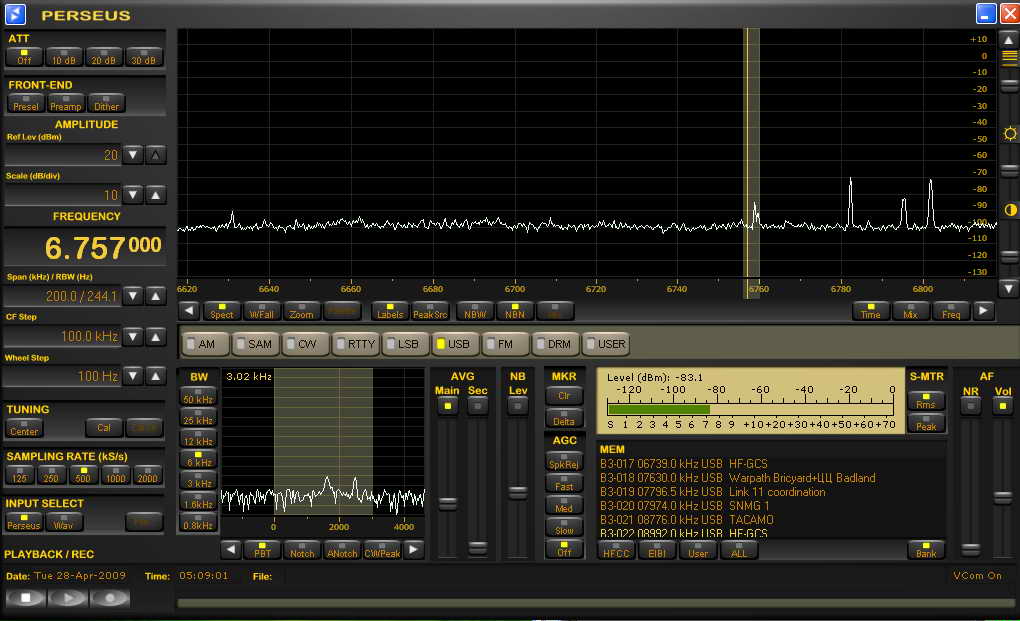This screenshot has height=621, width=1020.
Task: Click the left arrow beside PBT
Action: tap(231, 549)
